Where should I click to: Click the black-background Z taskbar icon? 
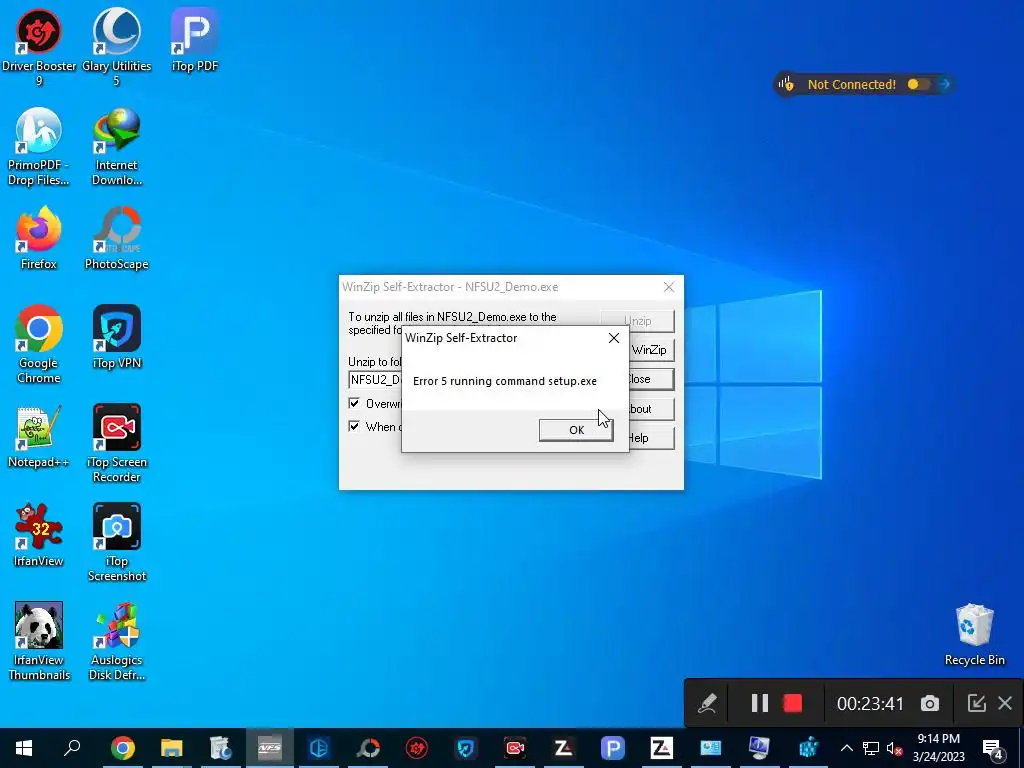(x=564, y=748)
